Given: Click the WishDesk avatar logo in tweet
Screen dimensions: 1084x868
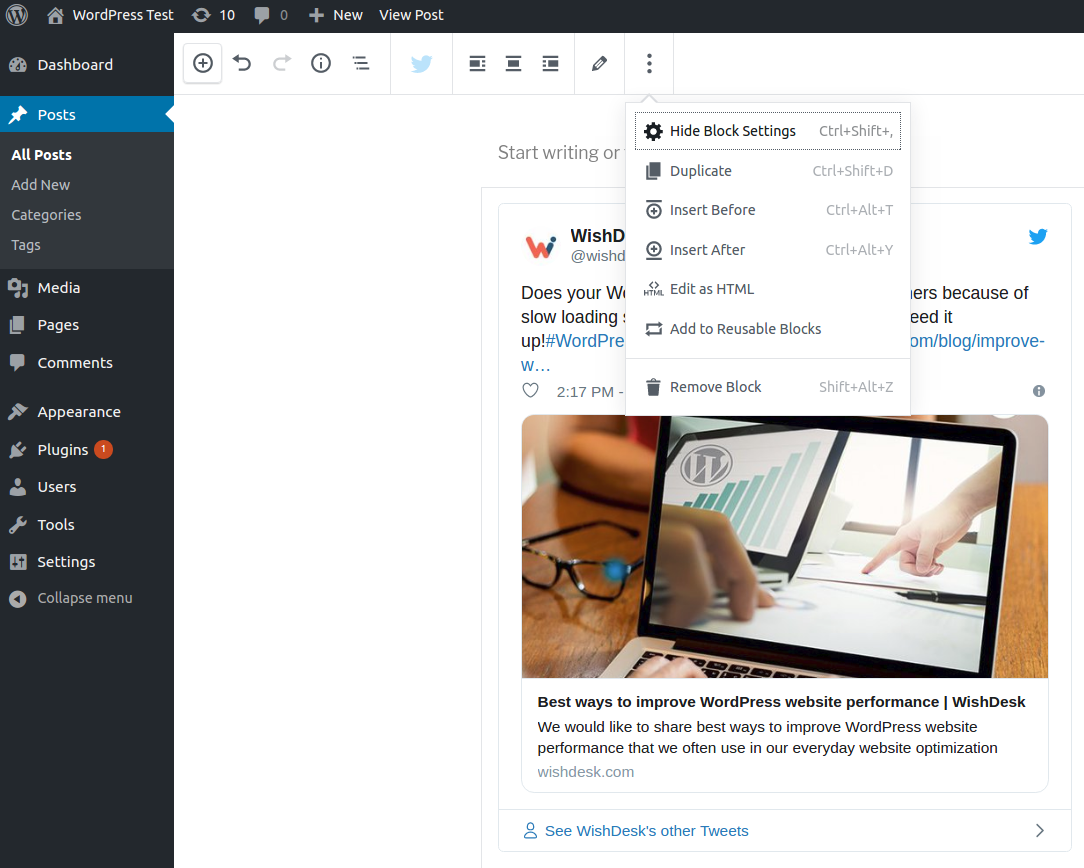Looking at the screenshot, I should (x=541, y=247).
